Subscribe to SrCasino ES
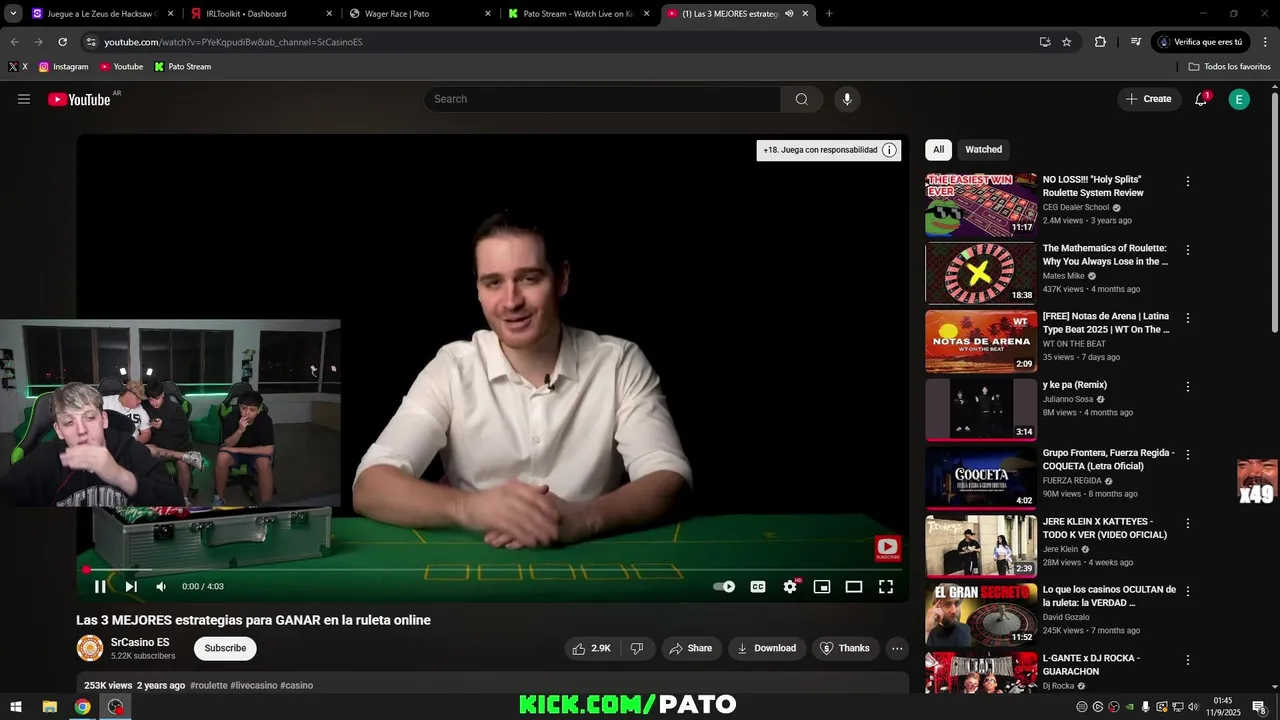Image resolution: width=1280 pixels, height=720 pixels. click(x=225, y=648)
